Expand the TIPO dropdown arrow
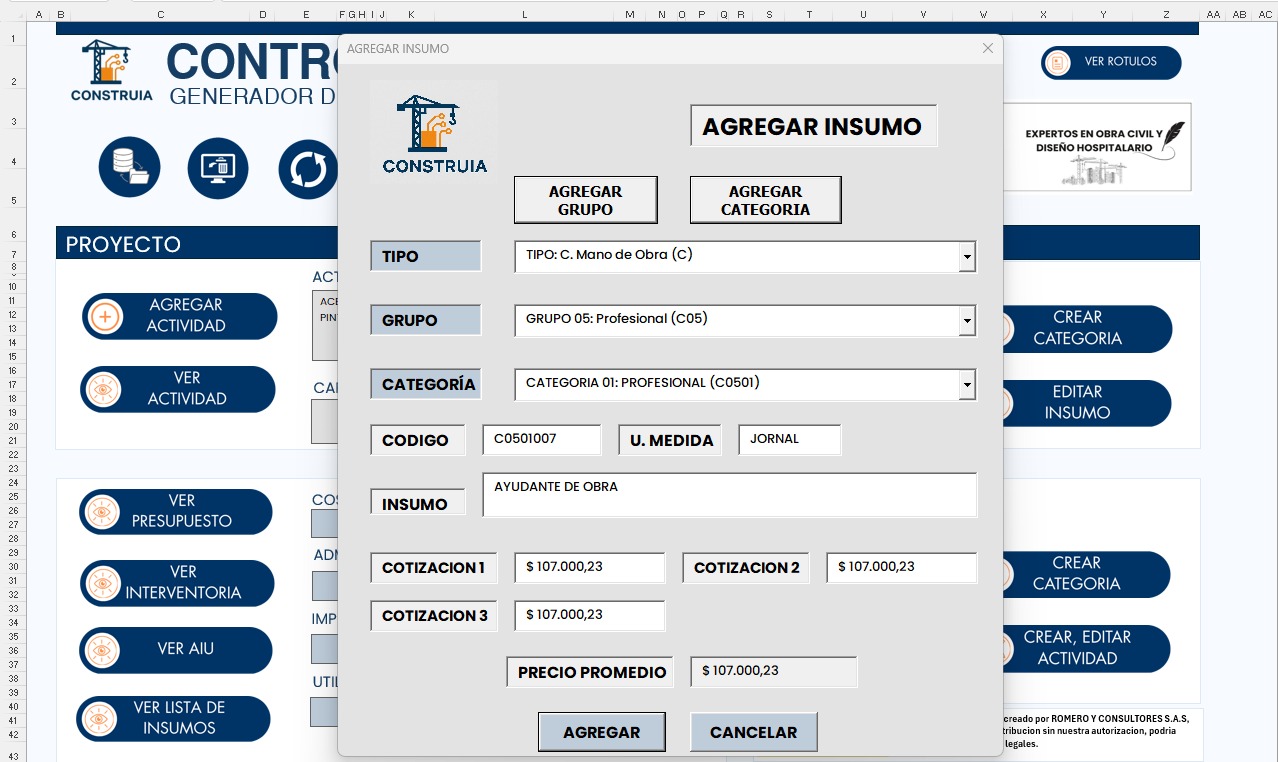1278x762 pixels. coord(966,257)
